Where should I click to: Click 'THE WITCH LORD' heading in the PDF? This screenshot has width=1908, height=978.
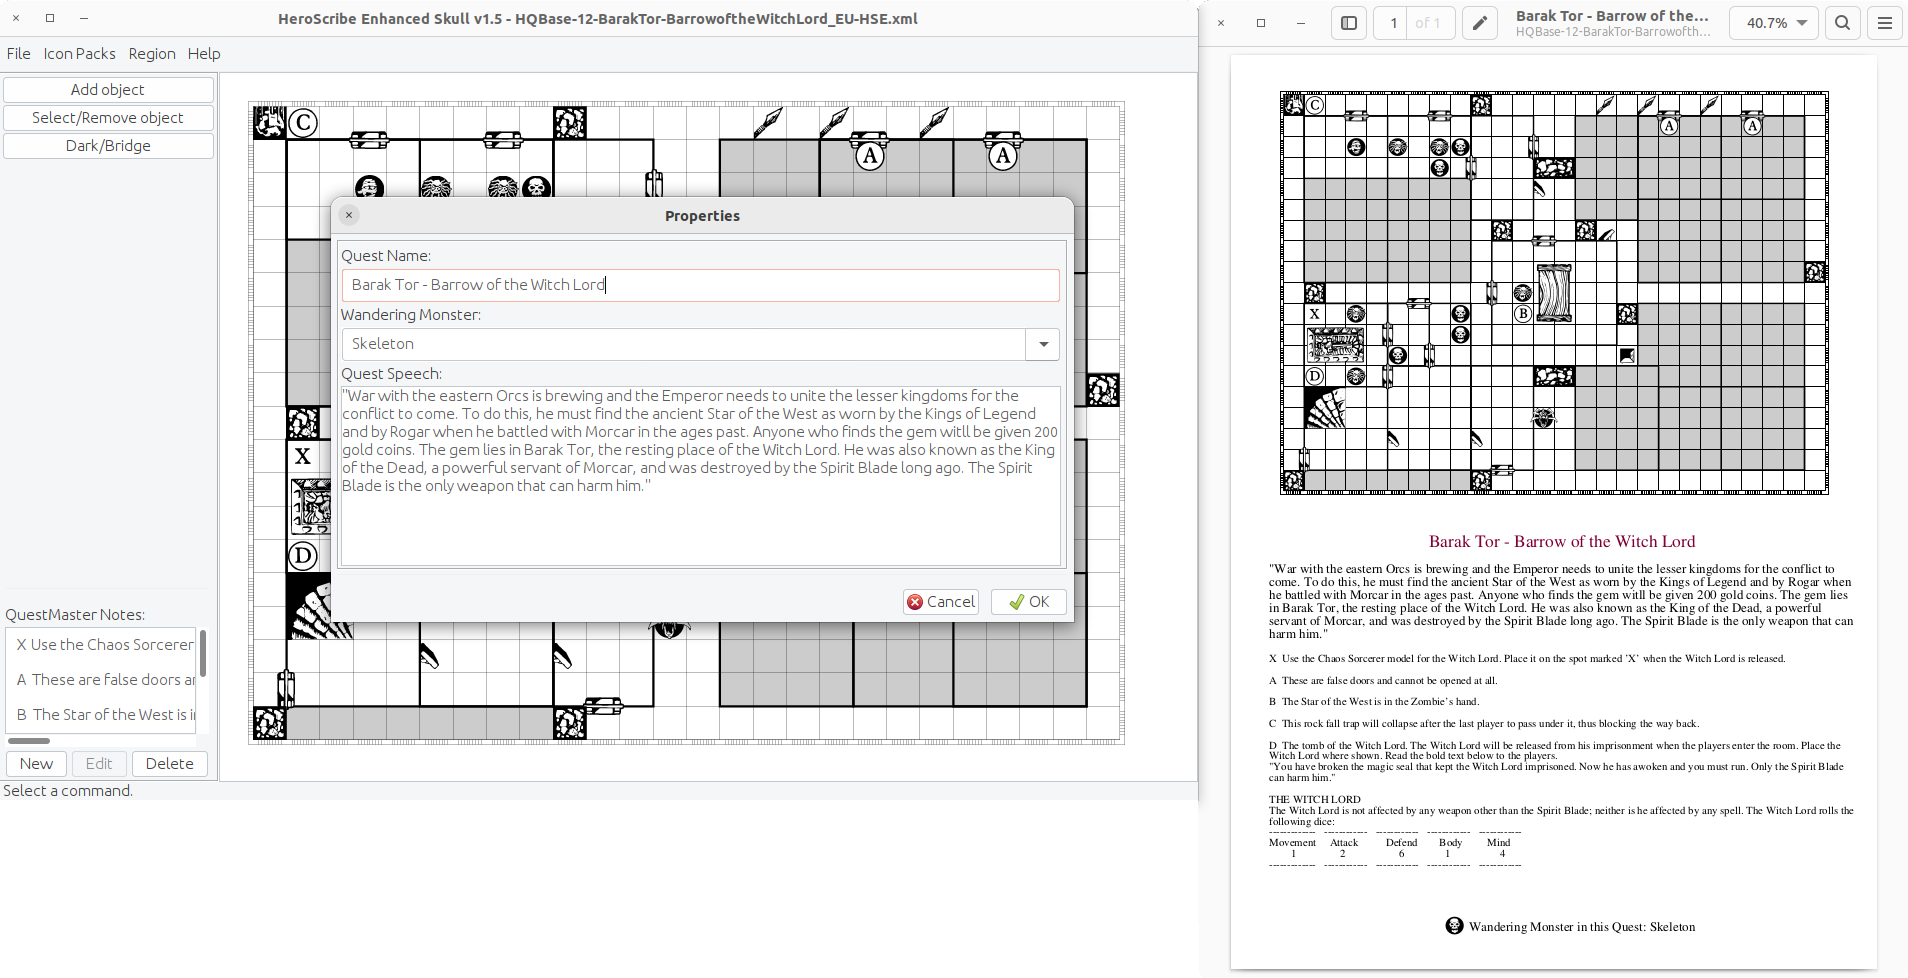pos(1315,800)
